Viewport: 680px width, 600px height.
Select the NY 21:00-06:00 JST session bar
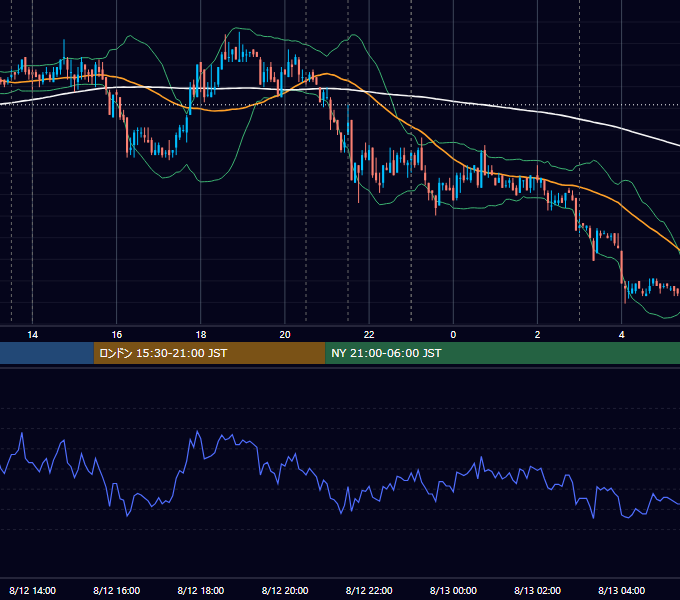point(503,353)
